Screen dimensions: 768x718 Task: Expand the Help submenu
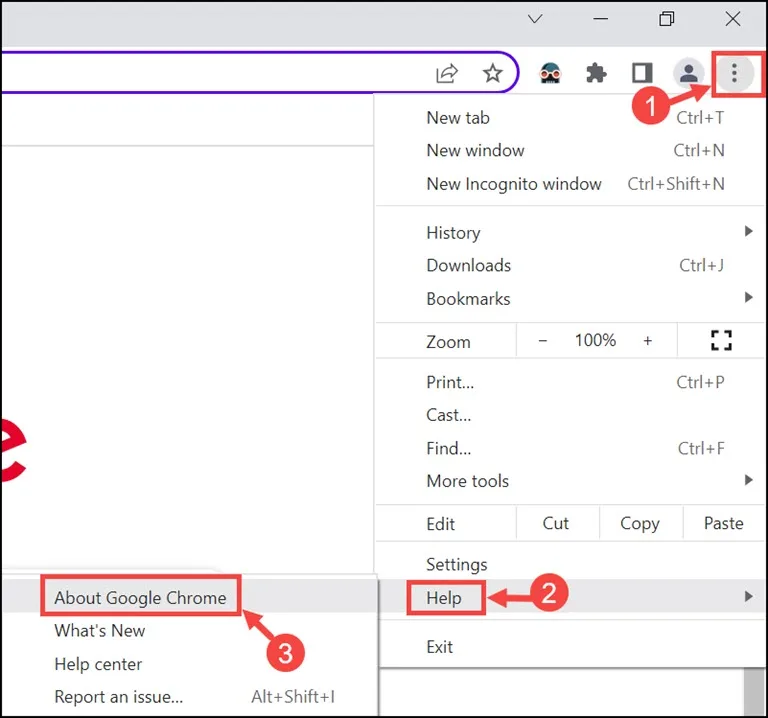571,597
